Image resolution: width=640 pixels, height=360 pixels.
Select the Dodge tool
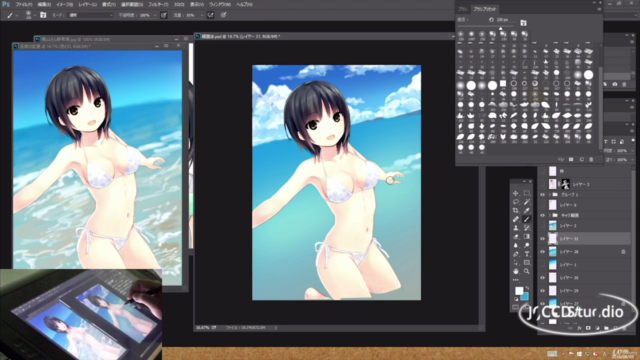tap(527, 245)
